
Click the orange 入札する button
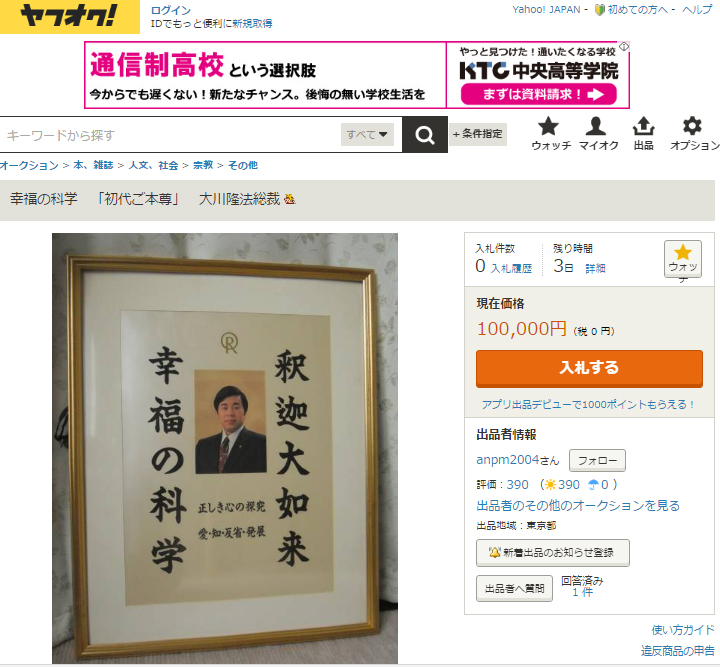(x=589, y=368)
